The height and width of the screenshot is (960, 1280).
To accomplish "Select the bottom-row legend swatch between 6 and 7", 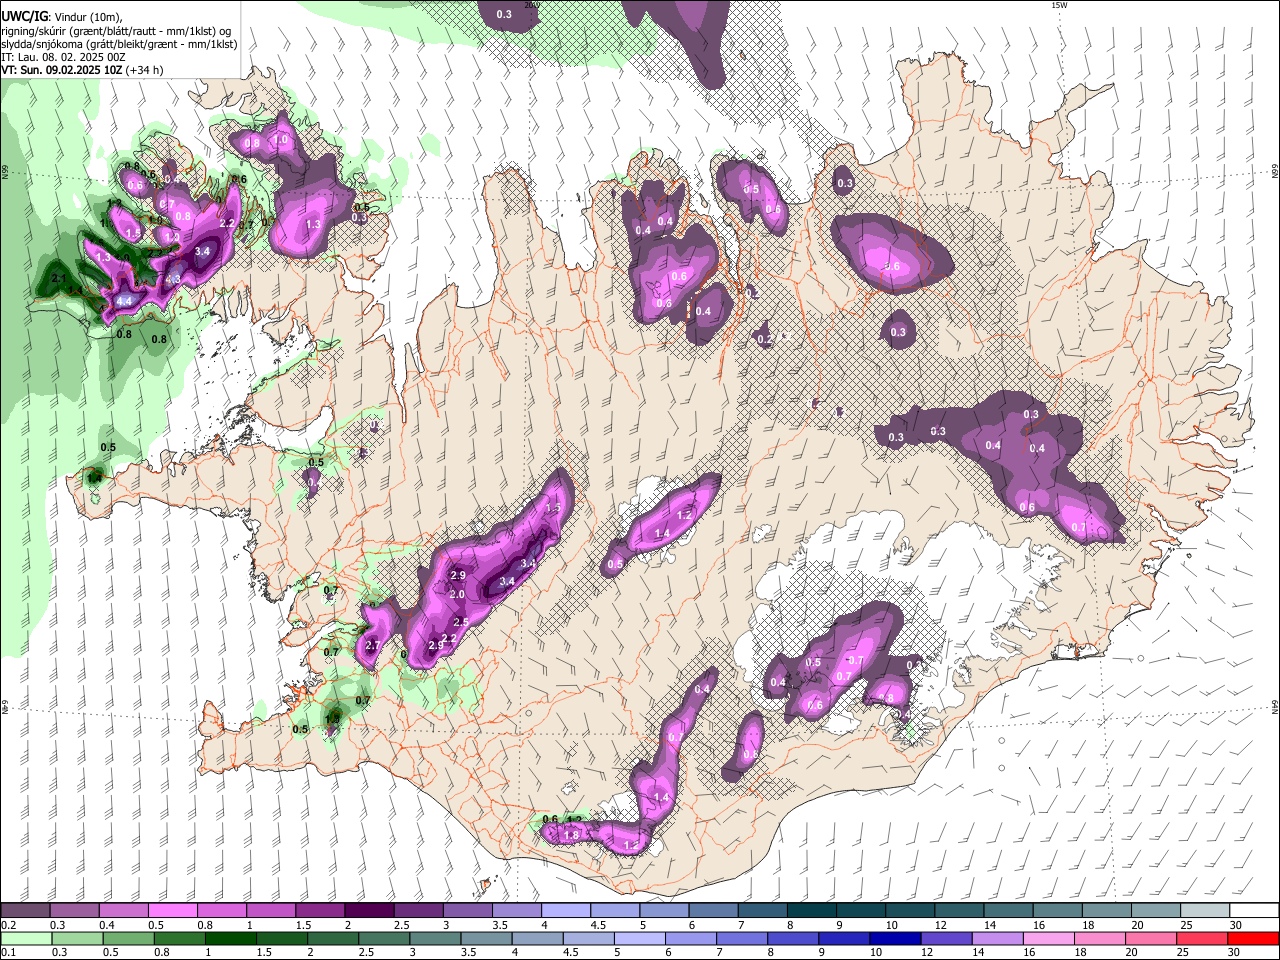I will pyautogui.click(x=690, y=938).
